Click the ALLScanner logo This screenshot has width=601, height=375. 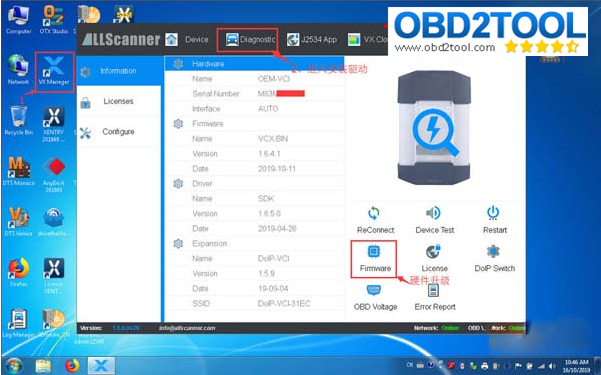click(121, 39)
